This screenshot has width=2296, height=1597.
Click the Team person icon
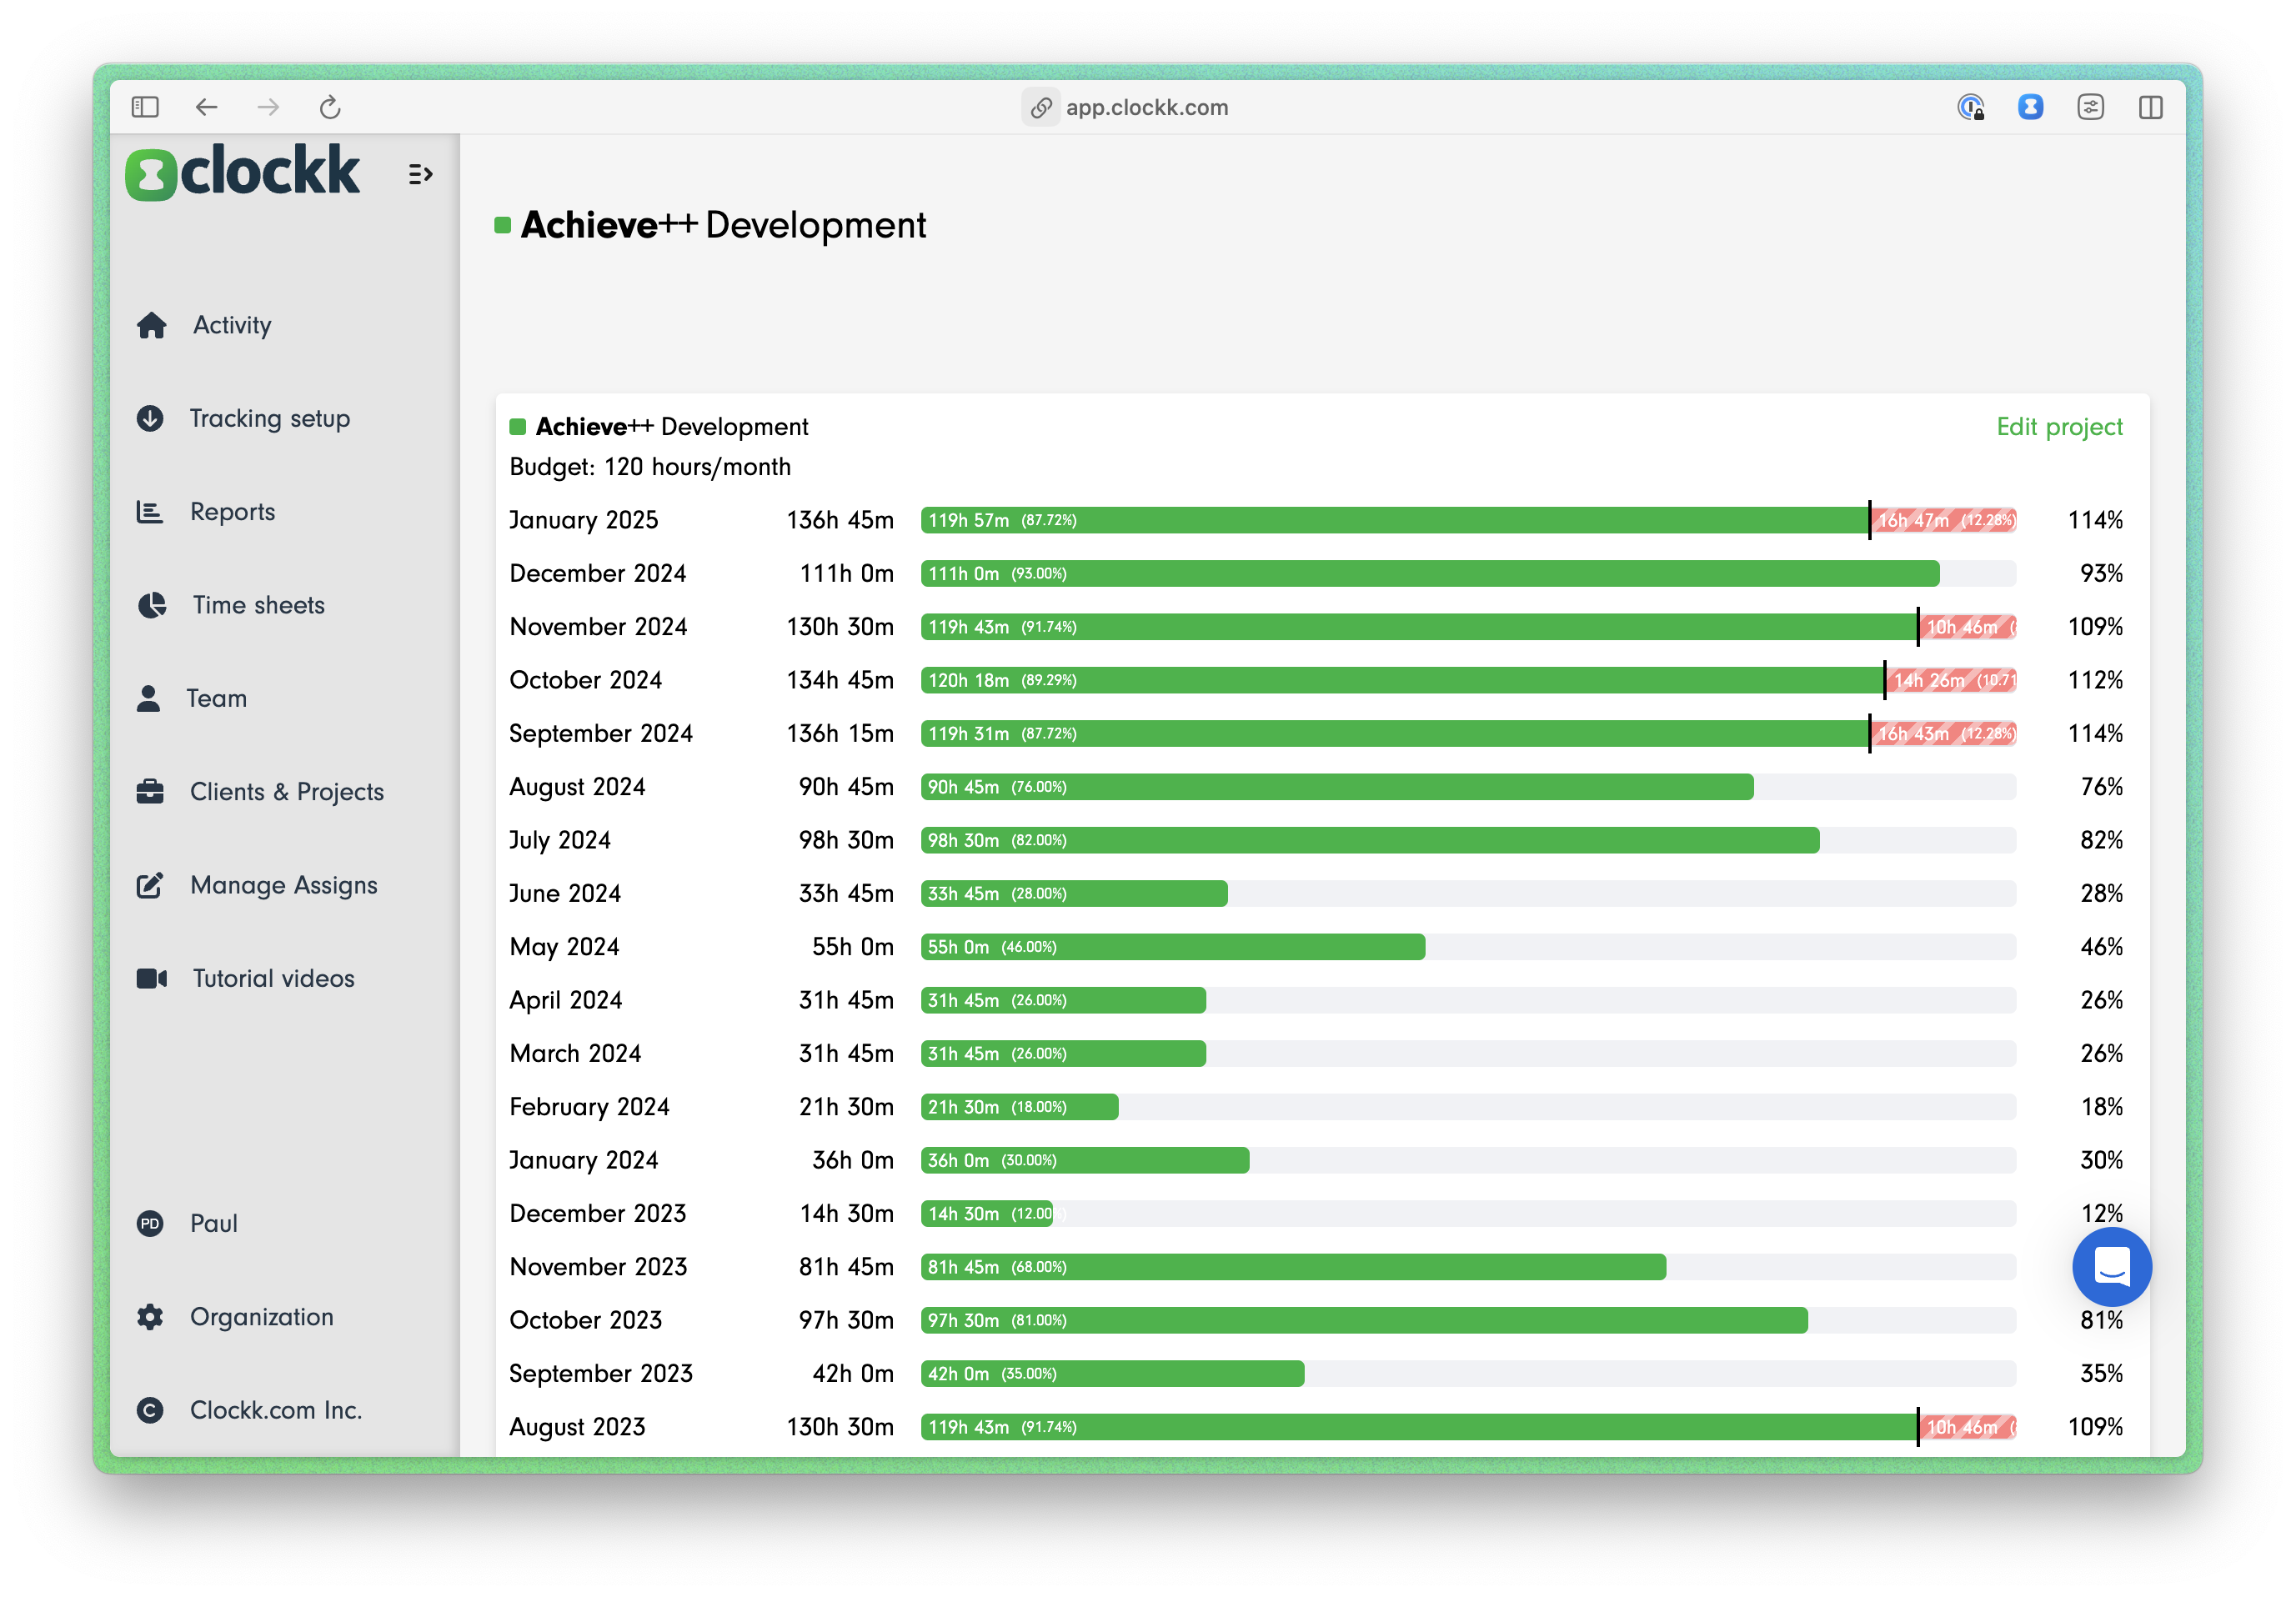148,698
